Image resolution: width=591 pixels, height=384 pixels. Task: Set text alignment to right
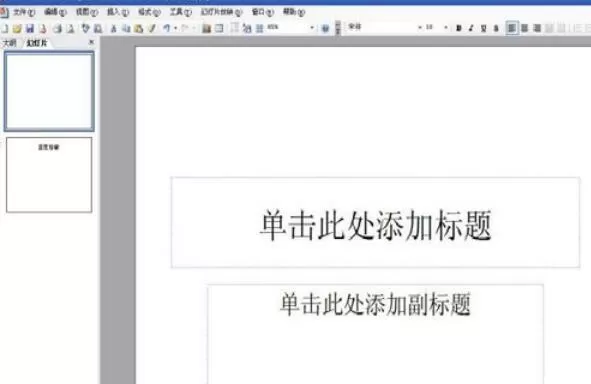pyautogui.click(x=537, y=28)
